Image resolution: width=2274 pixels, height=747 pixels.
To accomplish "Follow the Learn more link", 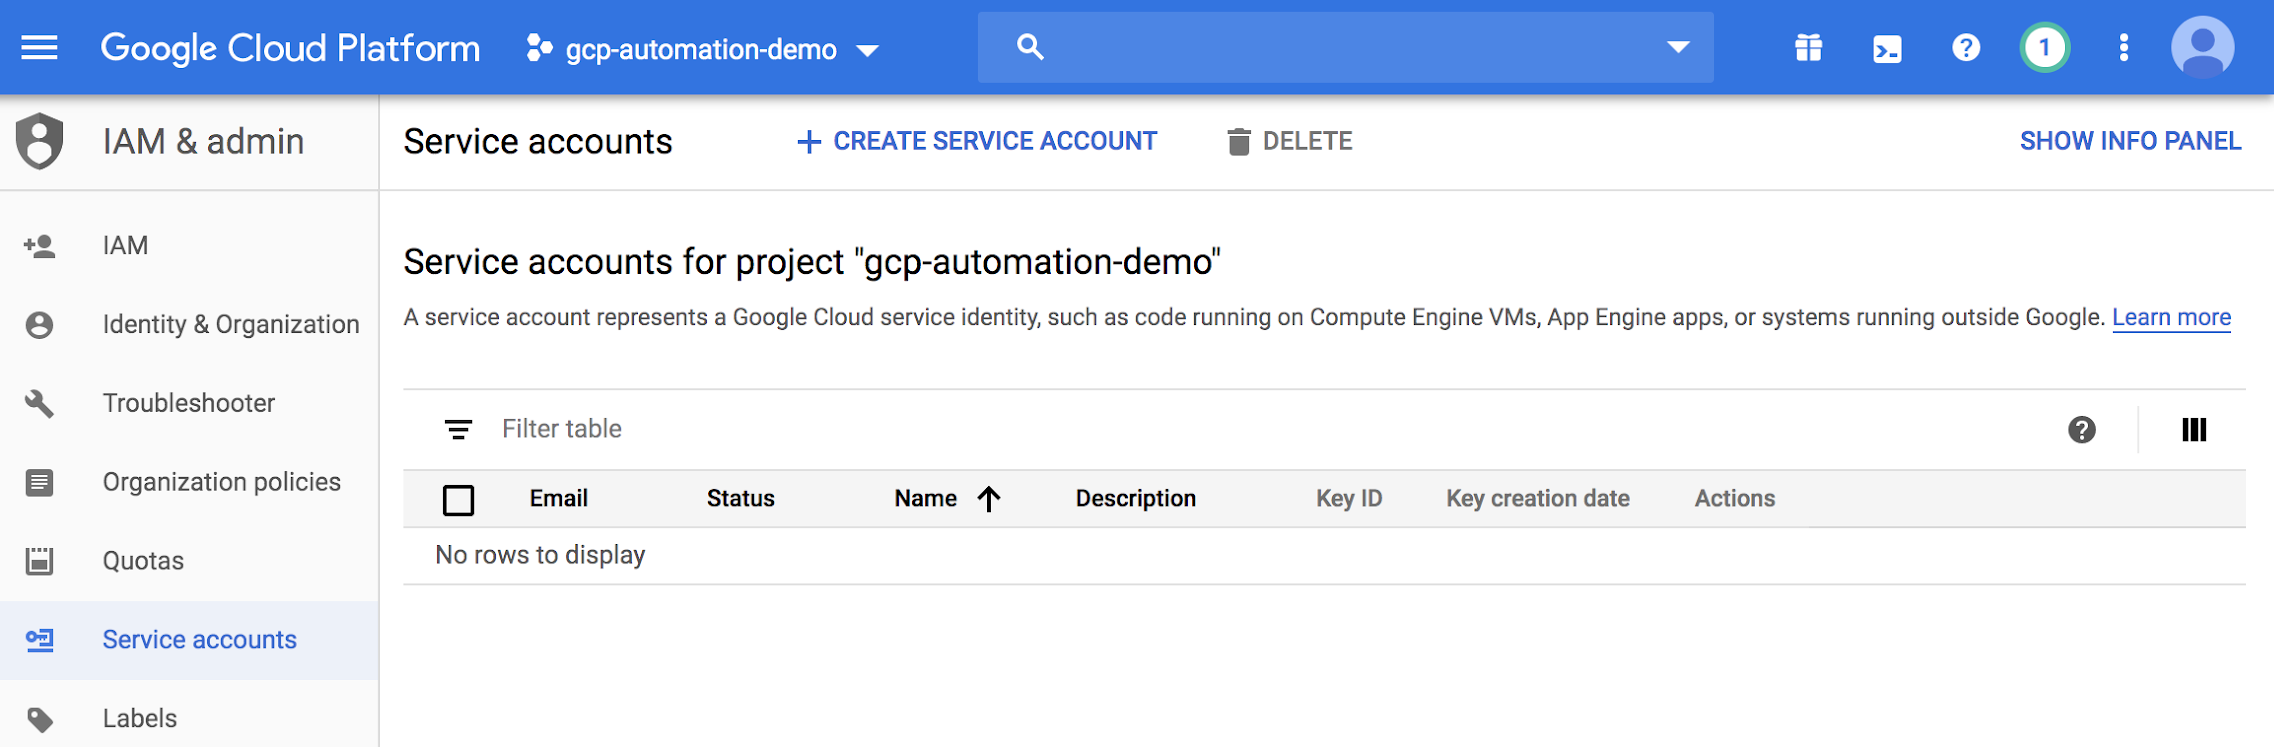I will click(2171, 317).
